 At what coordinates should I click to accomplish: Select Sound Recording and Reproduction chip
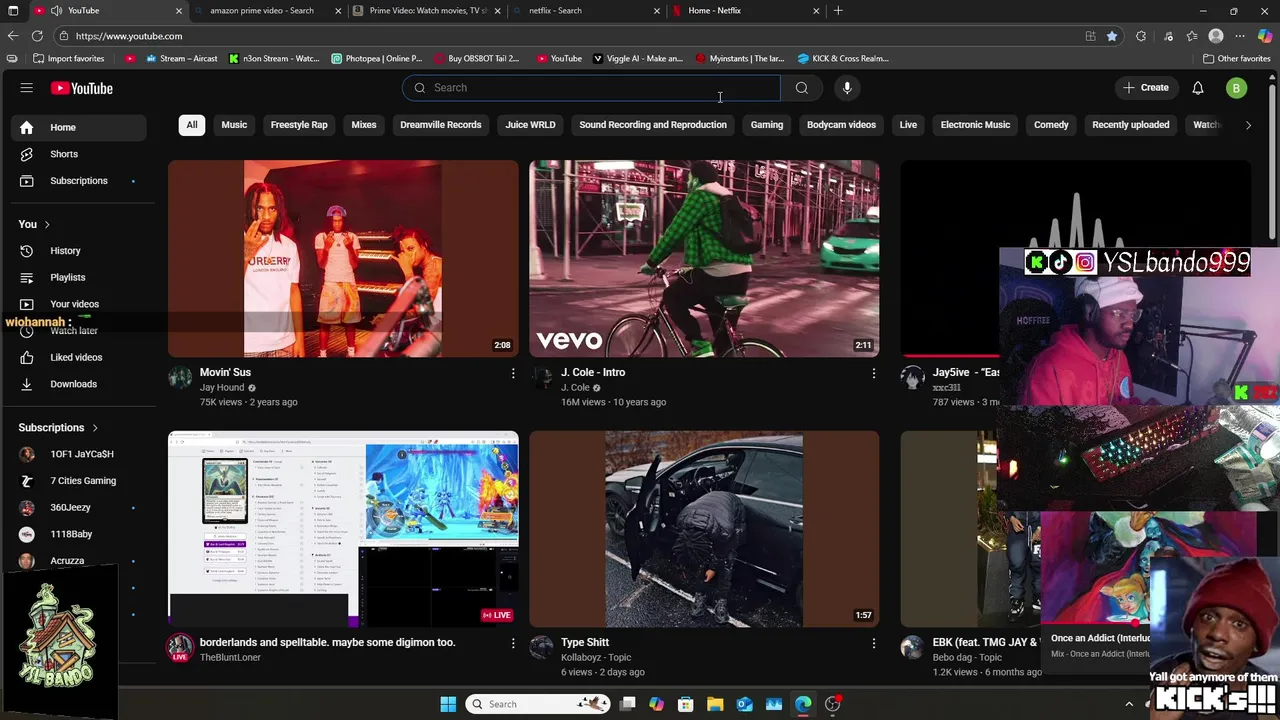point(653,125)
